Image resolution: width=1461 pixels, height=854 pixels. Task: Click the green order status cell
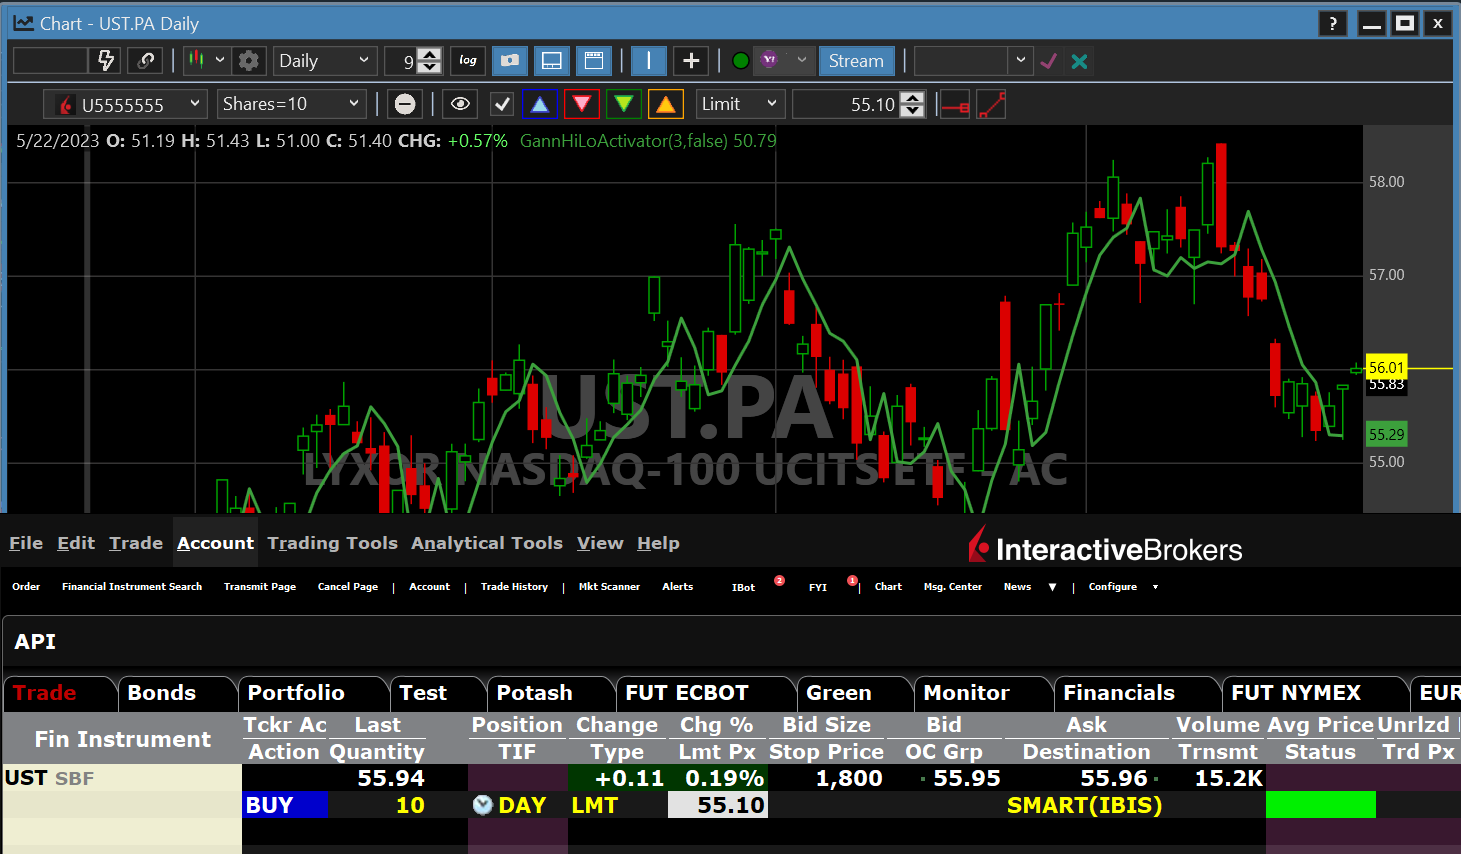click(1320, 805)
